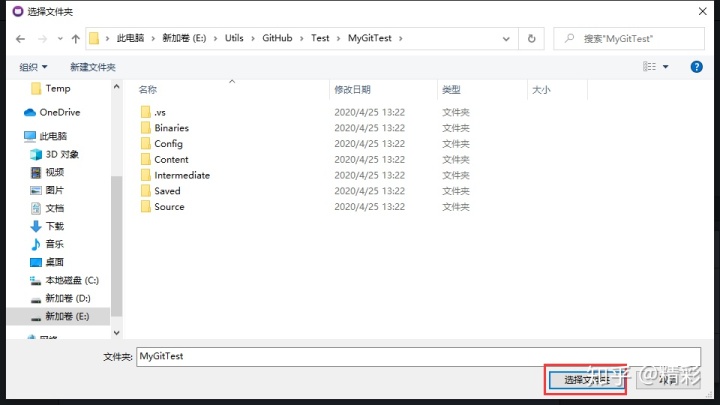
Task: Select the Intermediate folder icon
Action: [146, 175]
